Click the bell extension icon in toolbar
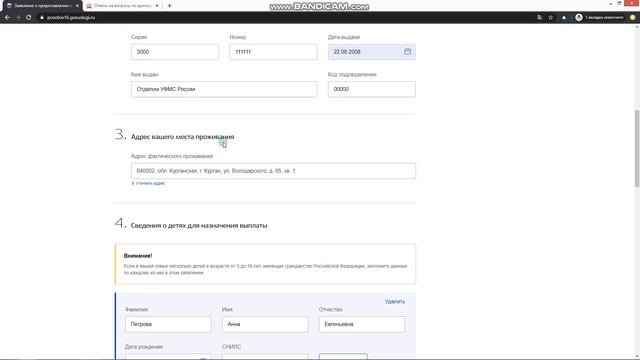 coord(564,18)
